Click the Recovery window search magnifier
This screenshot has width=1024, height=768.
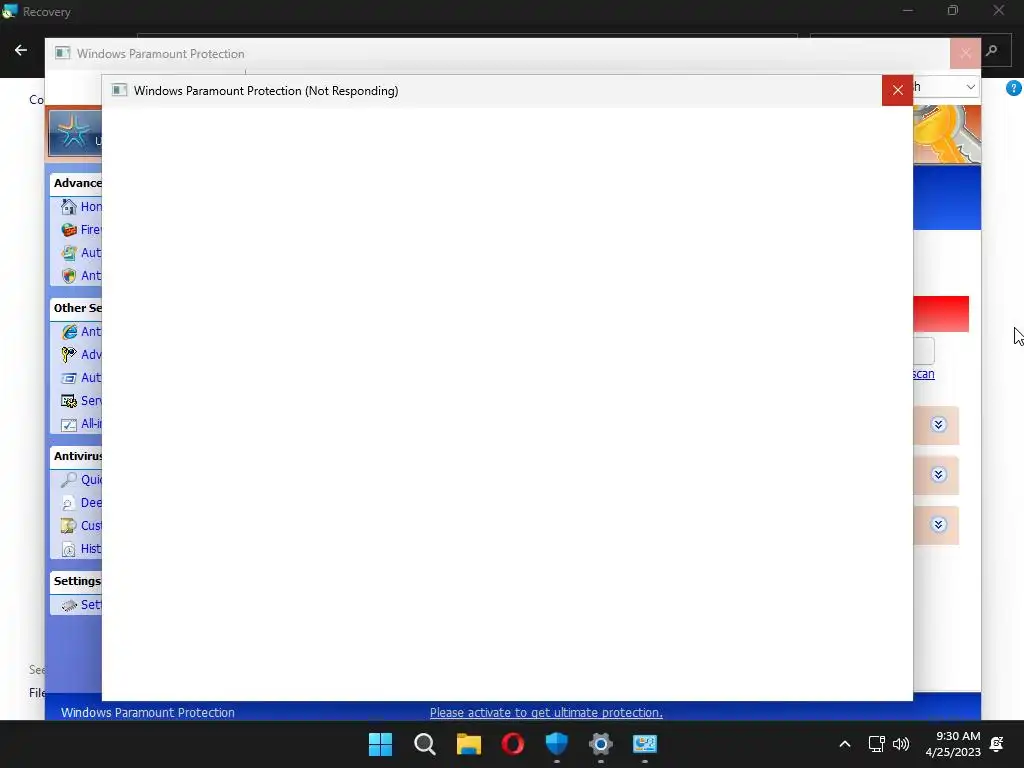tap(991, 50)
